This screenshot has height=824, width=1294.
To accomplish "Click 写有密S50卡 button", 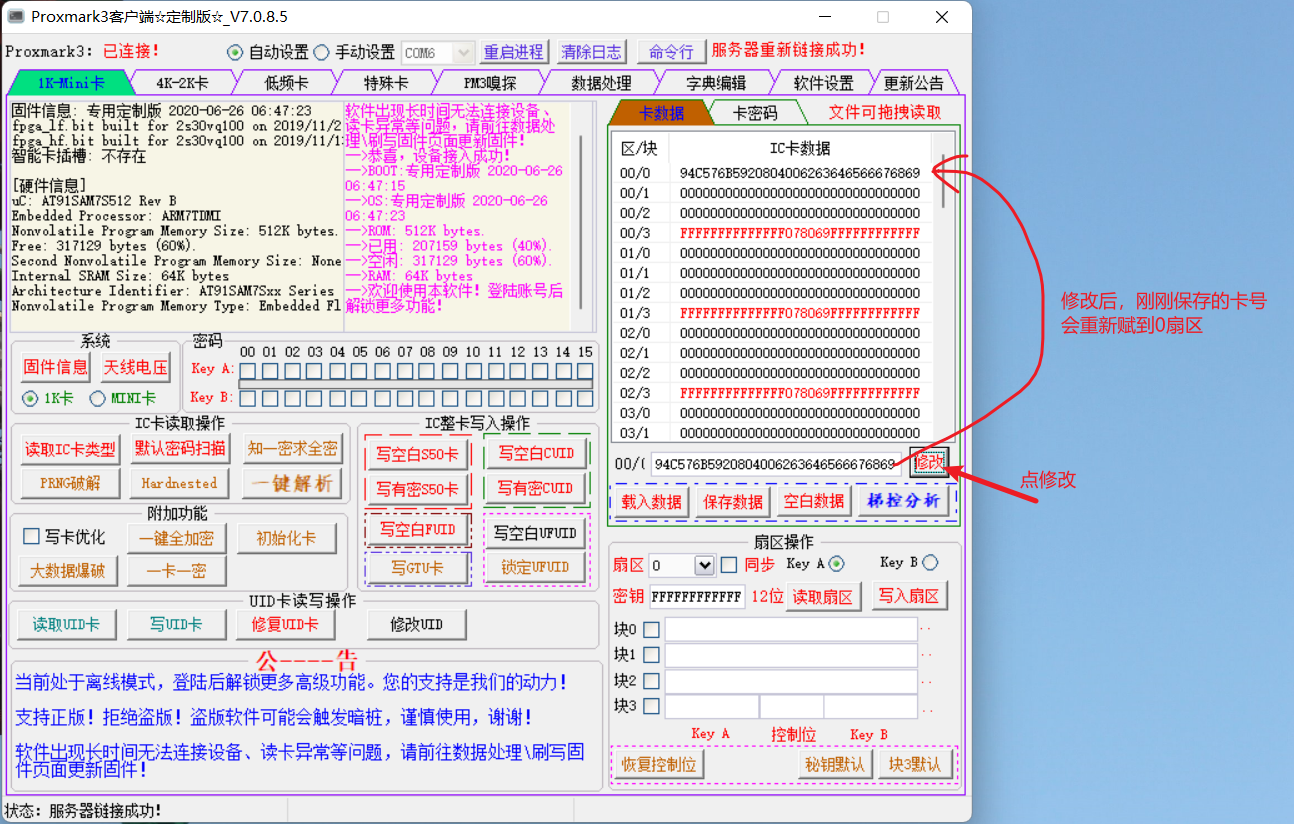I will pos(417,488).
